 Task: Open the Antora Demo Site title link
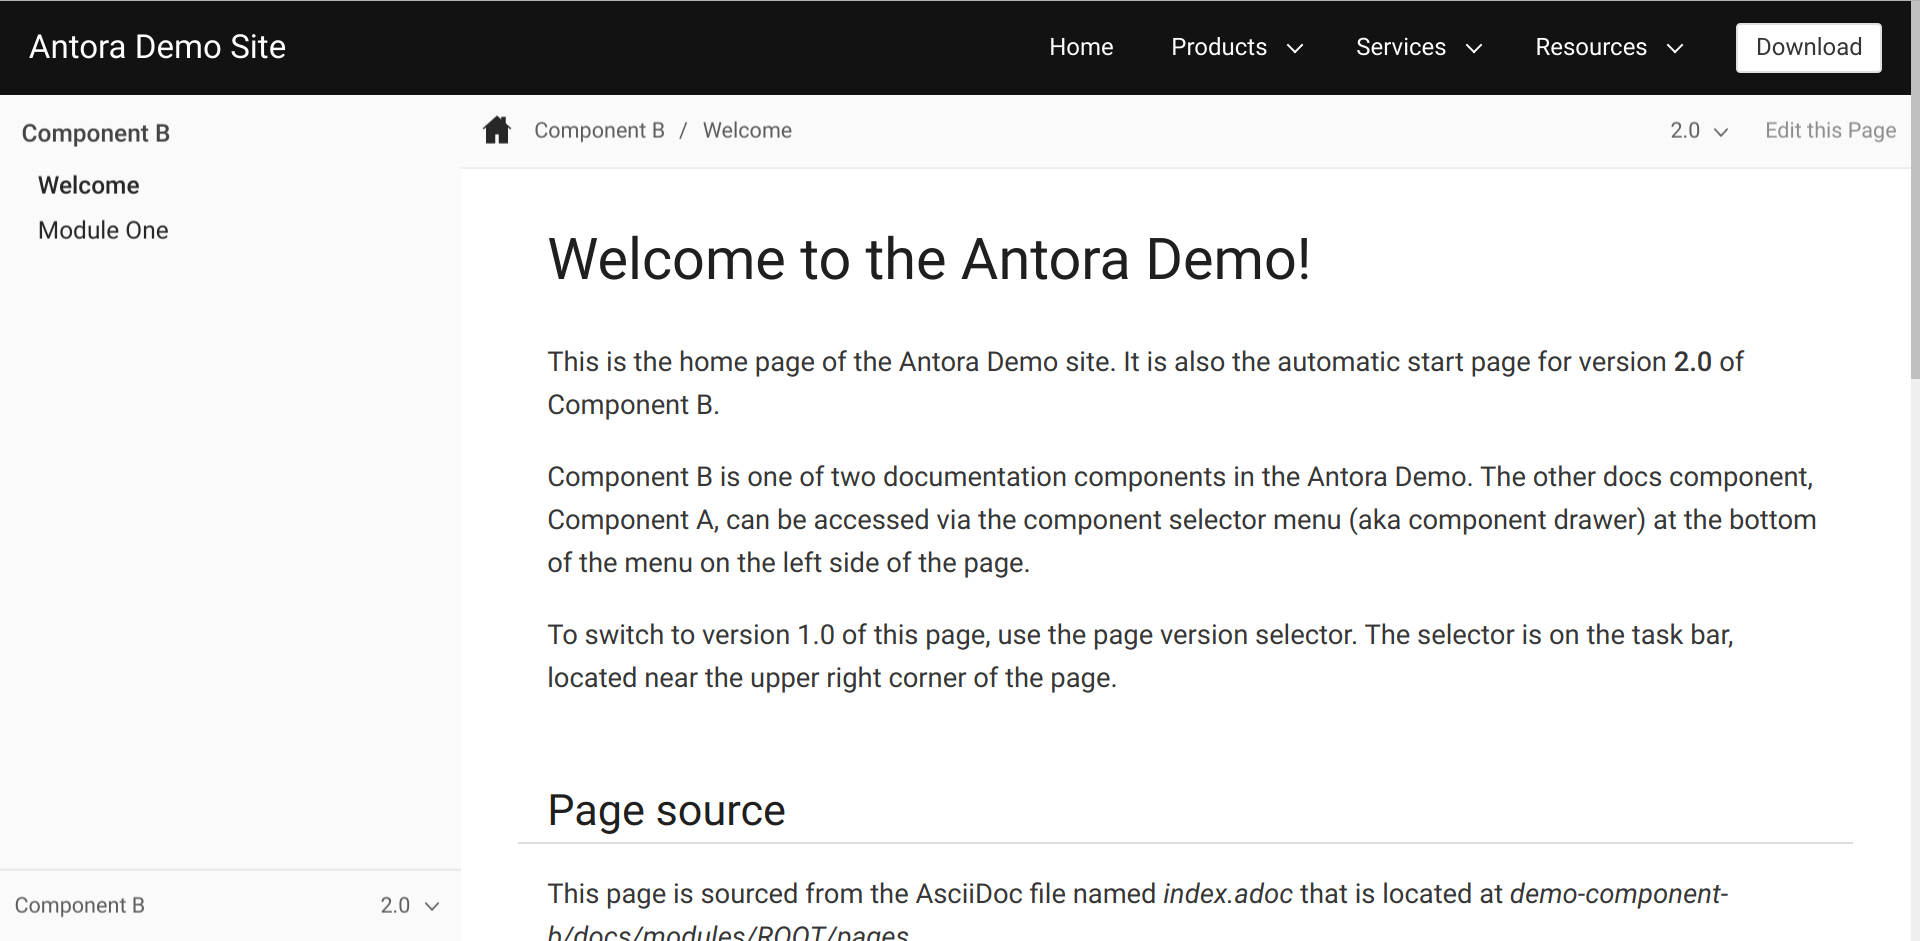click(158, 47)
